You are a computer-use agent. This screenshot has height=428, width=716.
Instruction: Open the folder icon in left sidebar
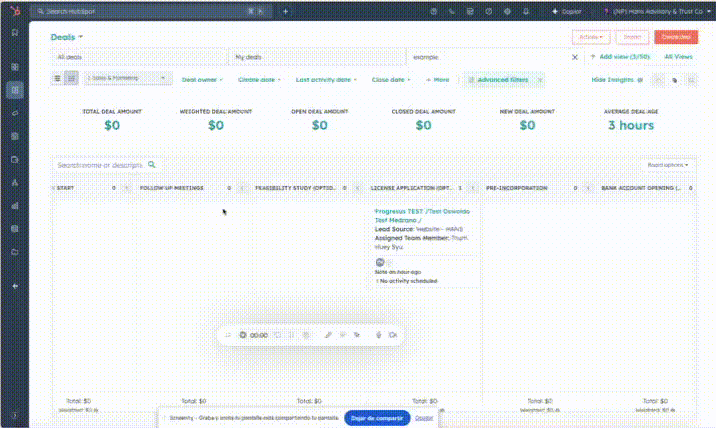[15, 252]
